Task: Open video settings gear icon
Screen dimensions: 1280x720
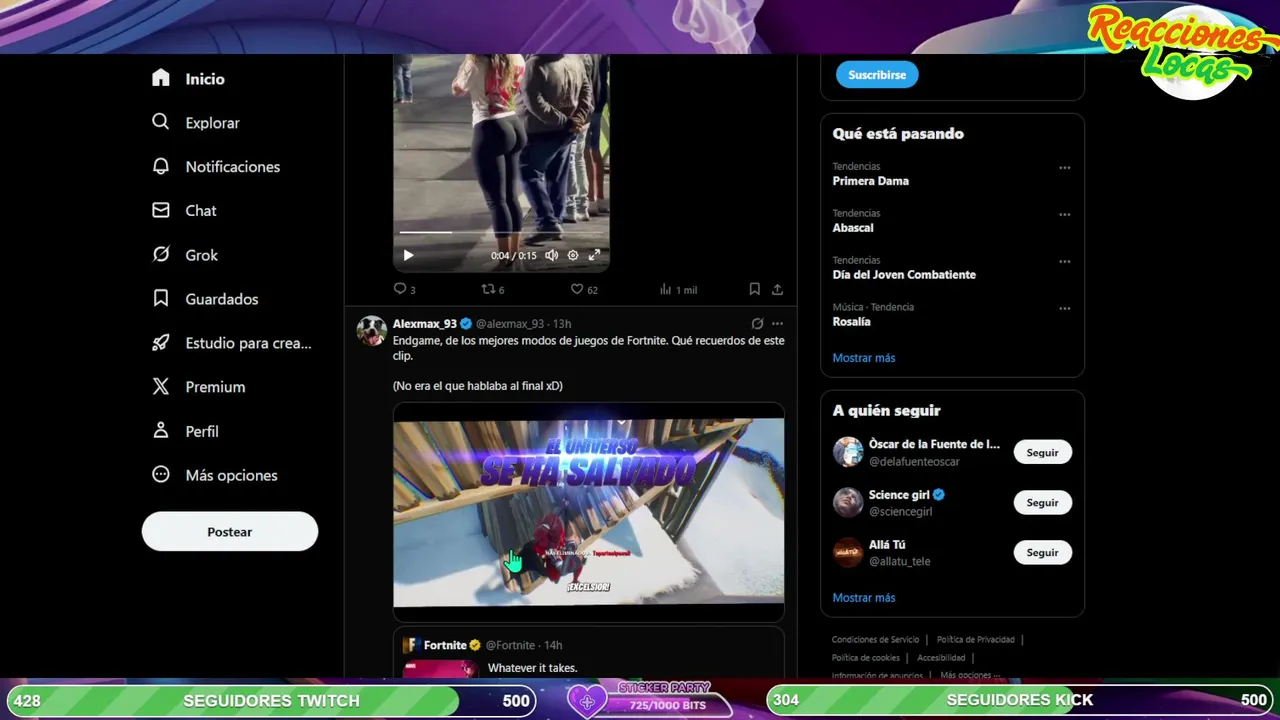Action: coord(573,255)
